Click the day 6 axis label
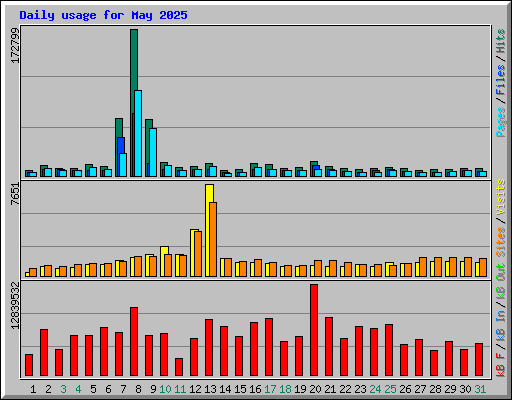 [x=108, y=389]
